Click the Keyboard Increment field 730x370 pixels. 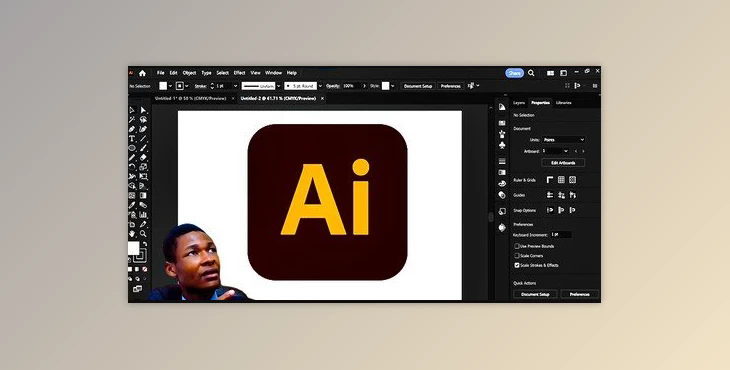pyautogui.click(x=561, y=235)
